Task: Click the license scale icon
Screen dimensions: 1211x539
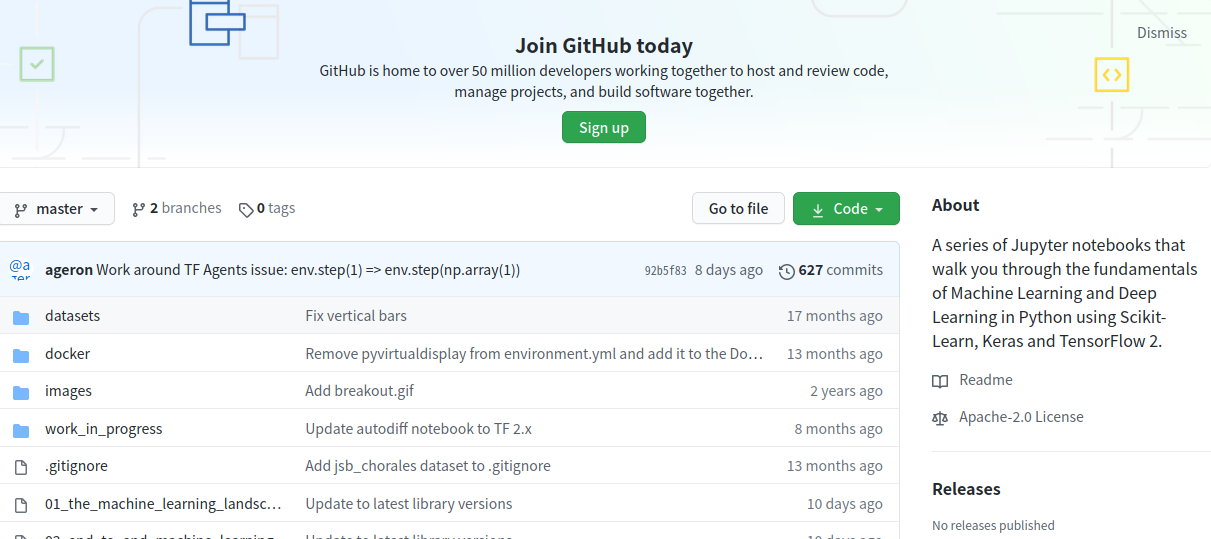Action: [940, 418]
